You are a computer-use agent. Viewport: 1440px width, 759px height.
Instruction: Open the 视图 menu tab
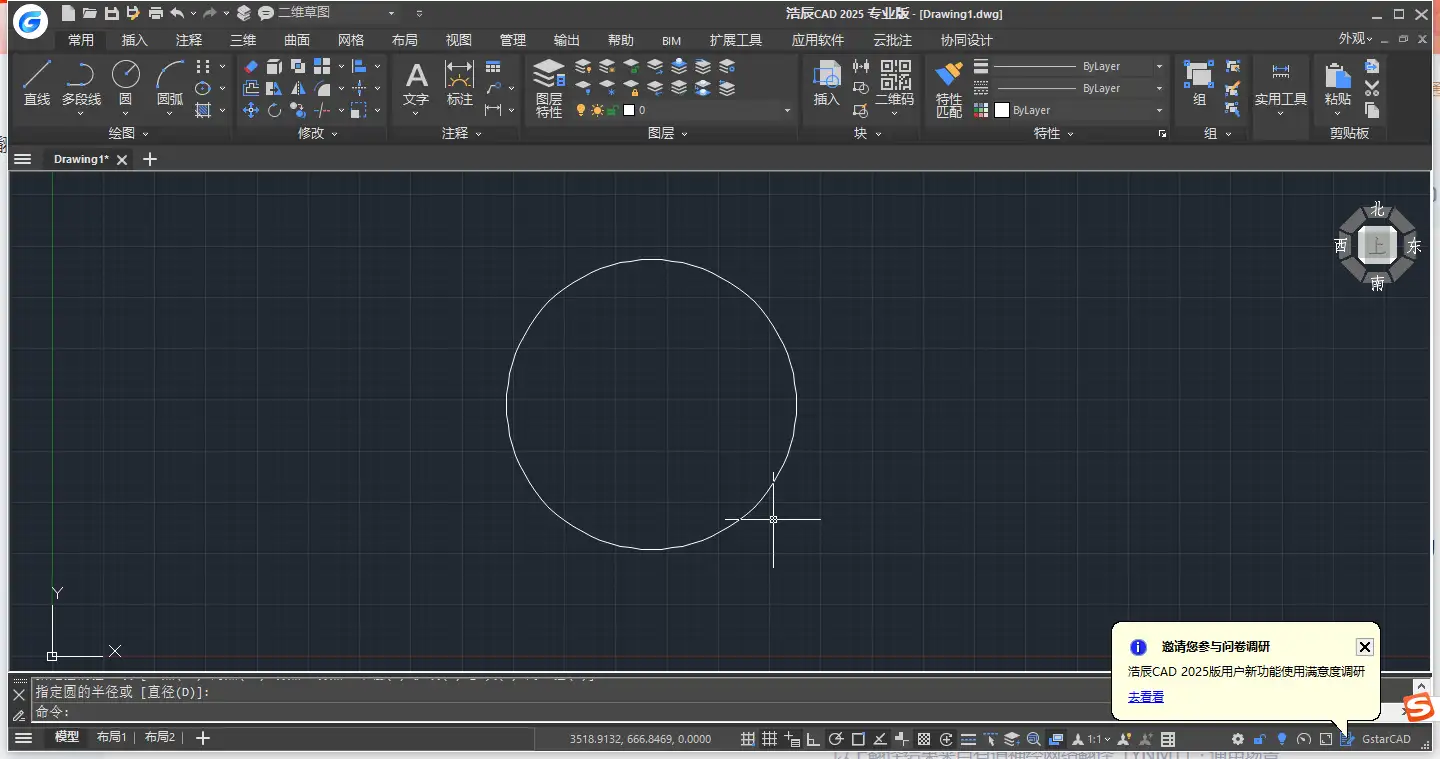458,40
